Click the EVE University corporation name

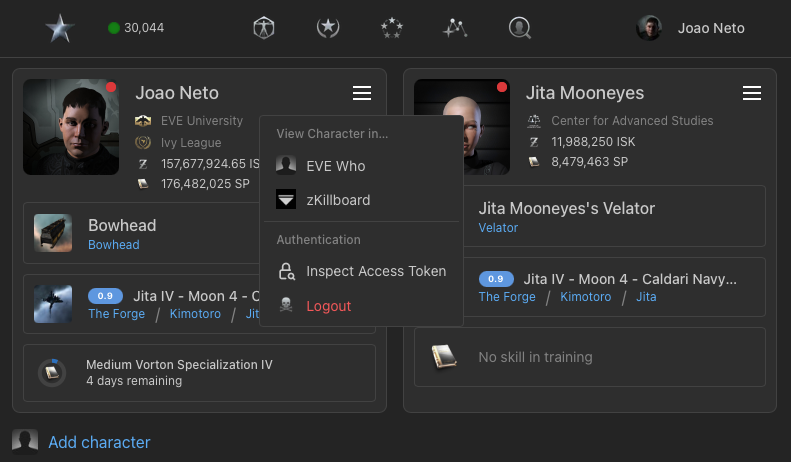coord(202,121)
